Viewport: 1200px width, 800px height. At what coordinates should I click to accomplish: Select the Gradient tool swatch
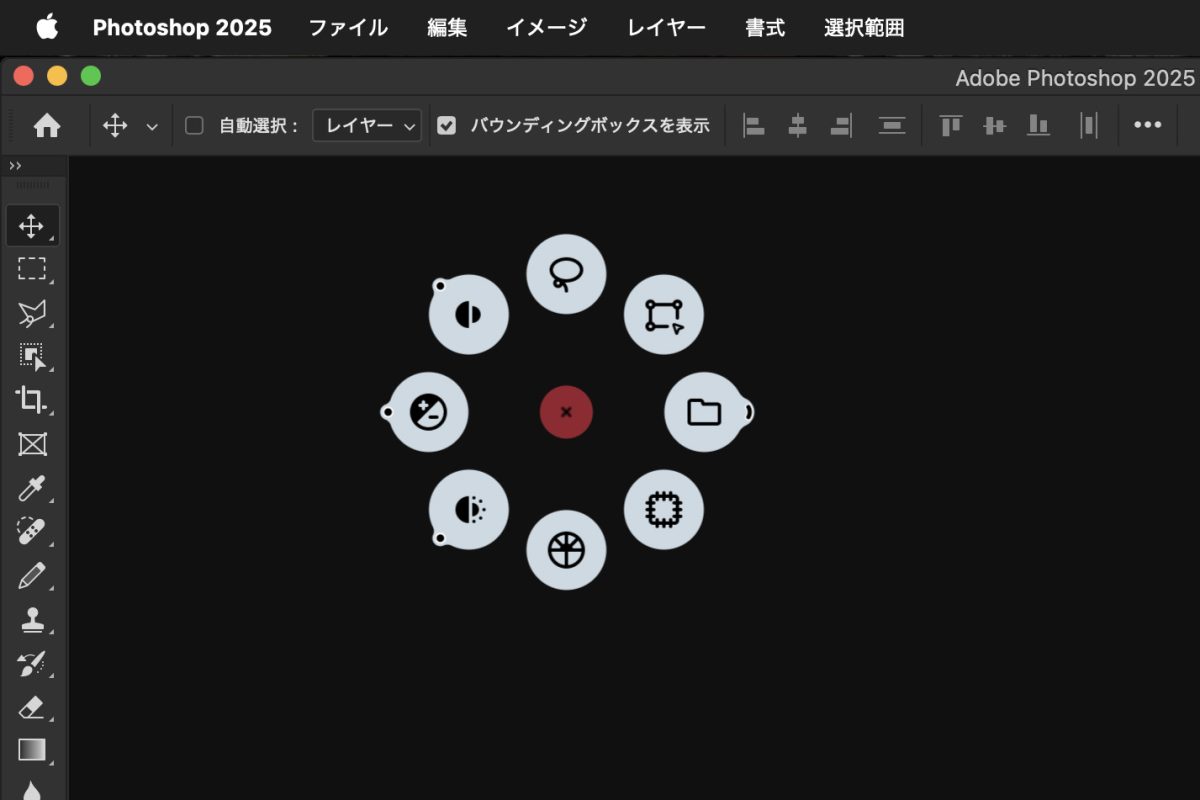[32, 750]
